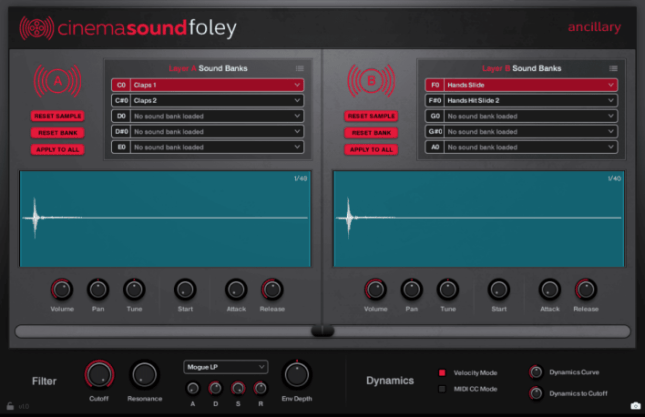
Task: Adjust the Layer A Release knob
Action: click(x=272, y=290)
